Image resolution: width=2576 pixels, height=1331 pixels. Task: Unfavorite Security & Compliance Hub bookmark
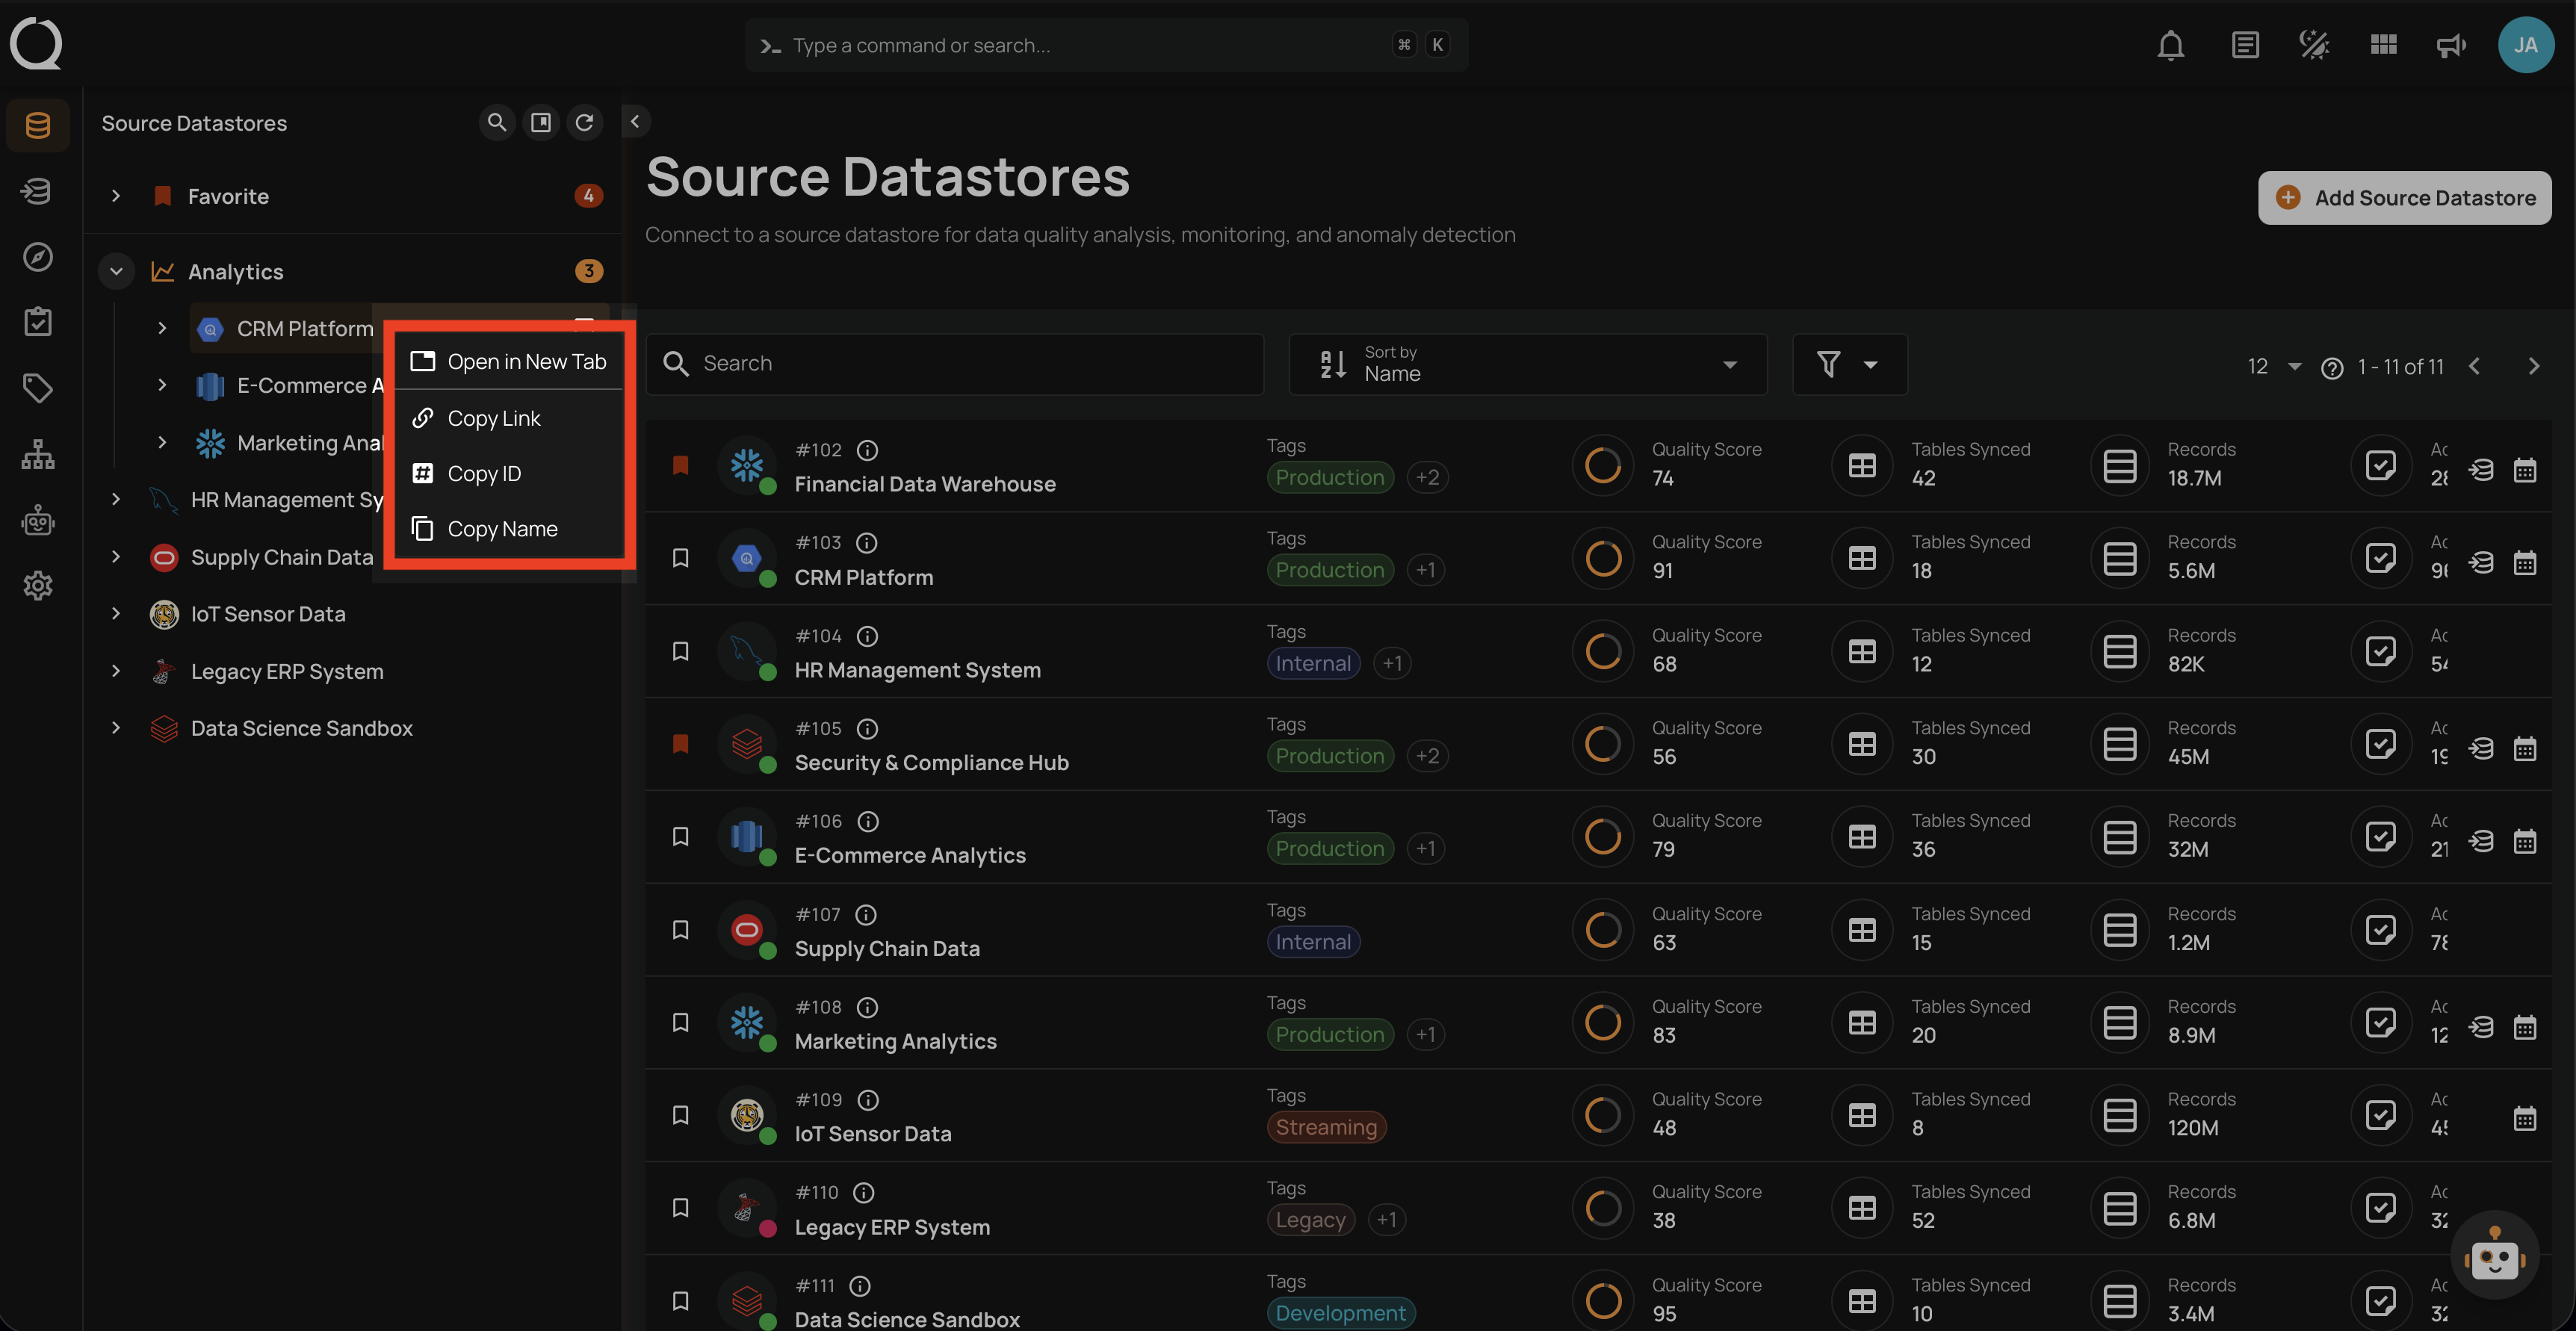pos(681,744)
